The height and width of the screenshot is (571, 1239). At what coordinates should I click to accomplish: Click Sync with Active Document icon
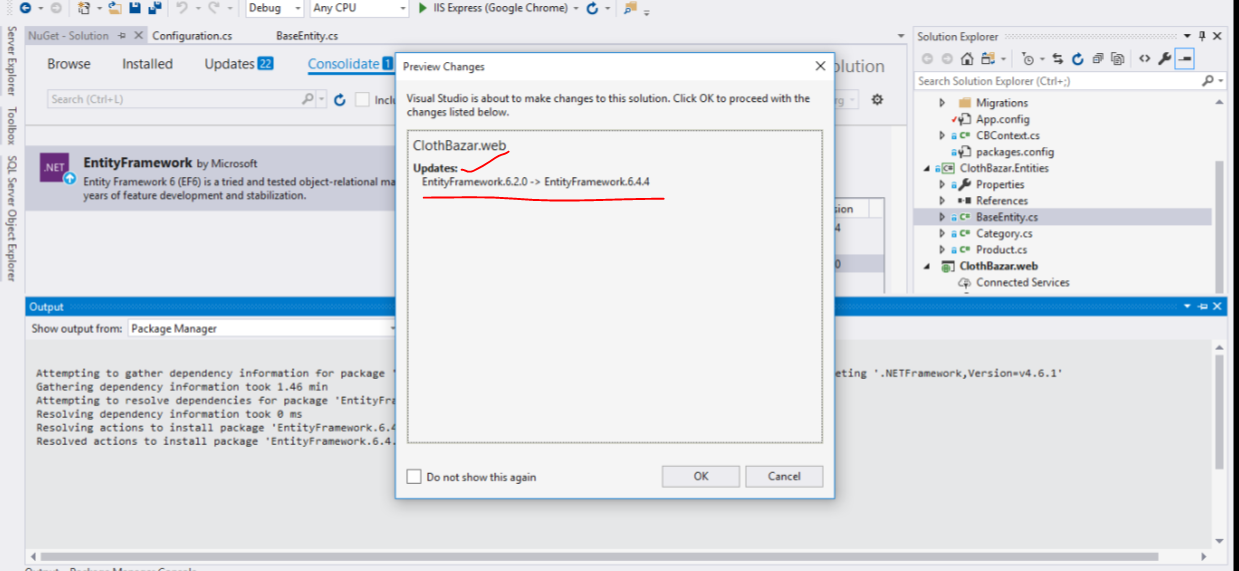pyautogui.click(x=1058, y=59)
